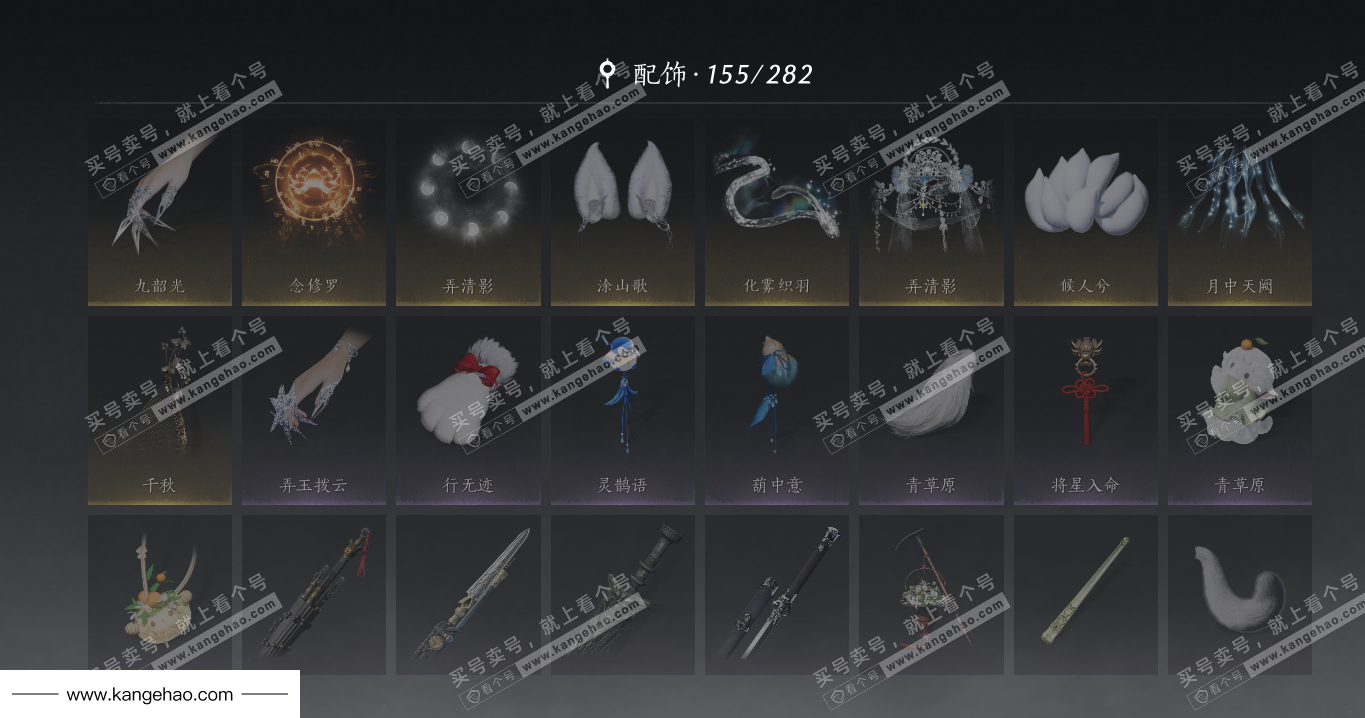The height and width of the screenshot is (718, 1365).
Task: Select the 行无迹 paw with red bow
Action: point(468,411)
